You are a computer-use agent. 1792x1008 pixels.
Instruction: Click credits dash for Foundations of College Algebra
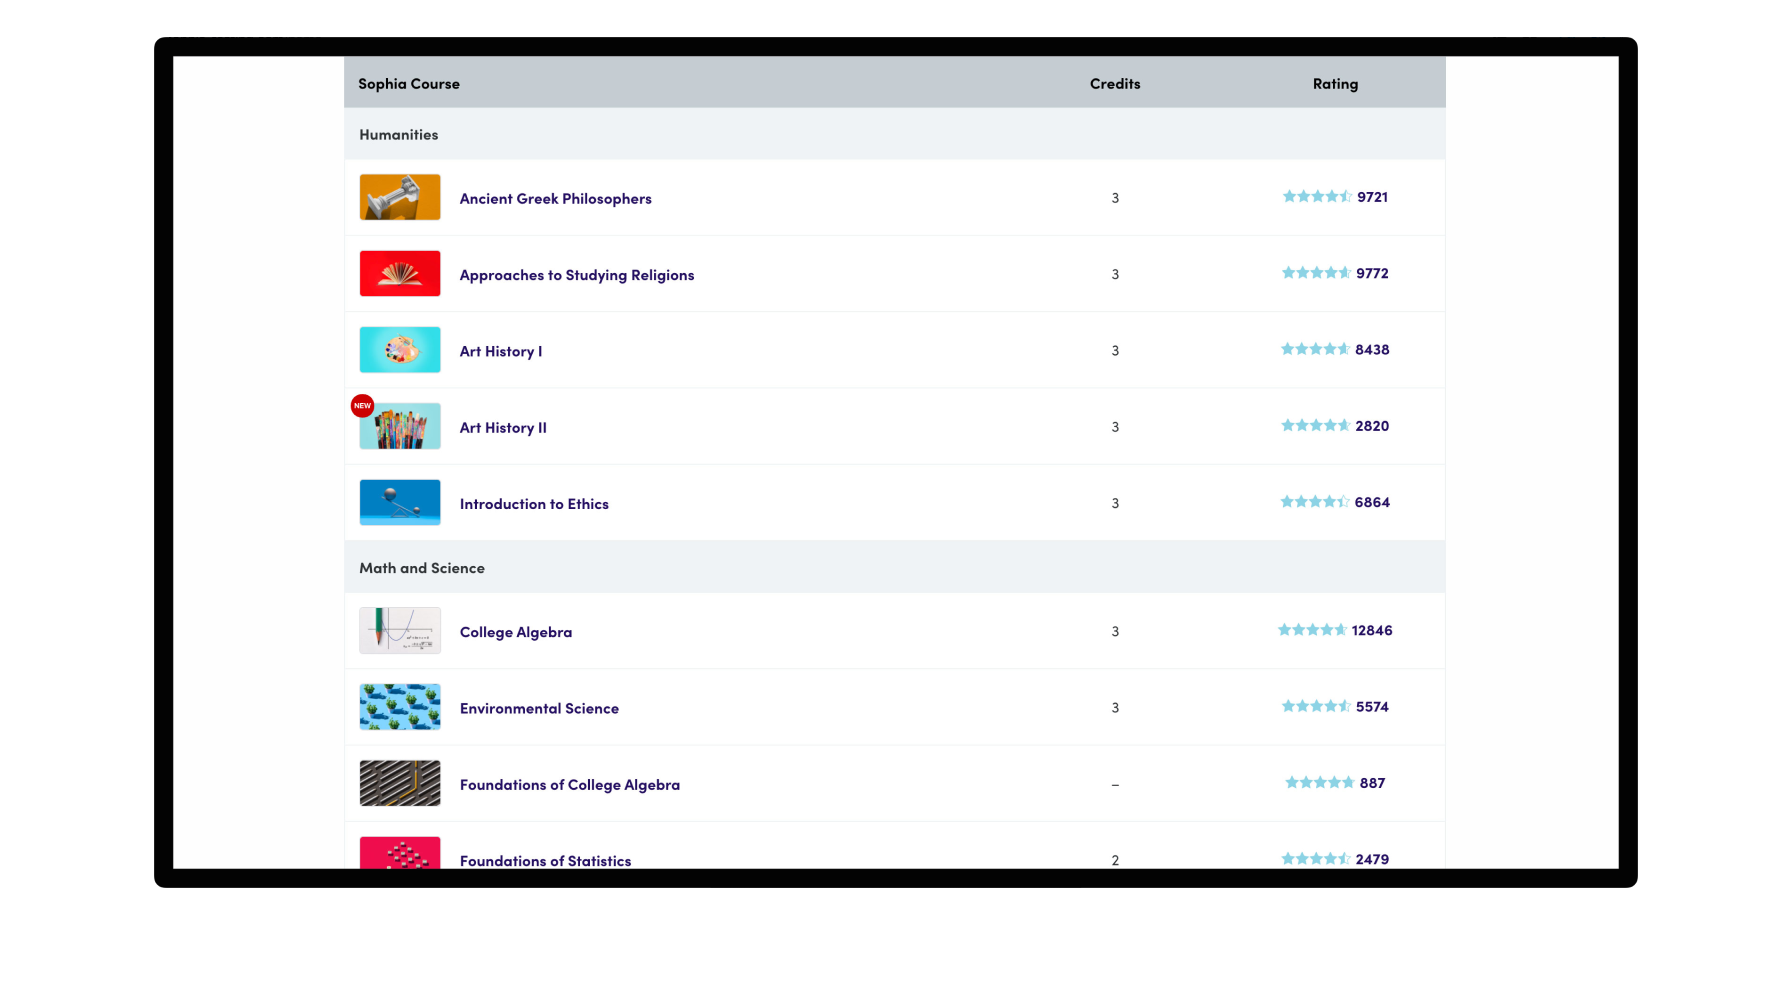(x=1115, y=785)
